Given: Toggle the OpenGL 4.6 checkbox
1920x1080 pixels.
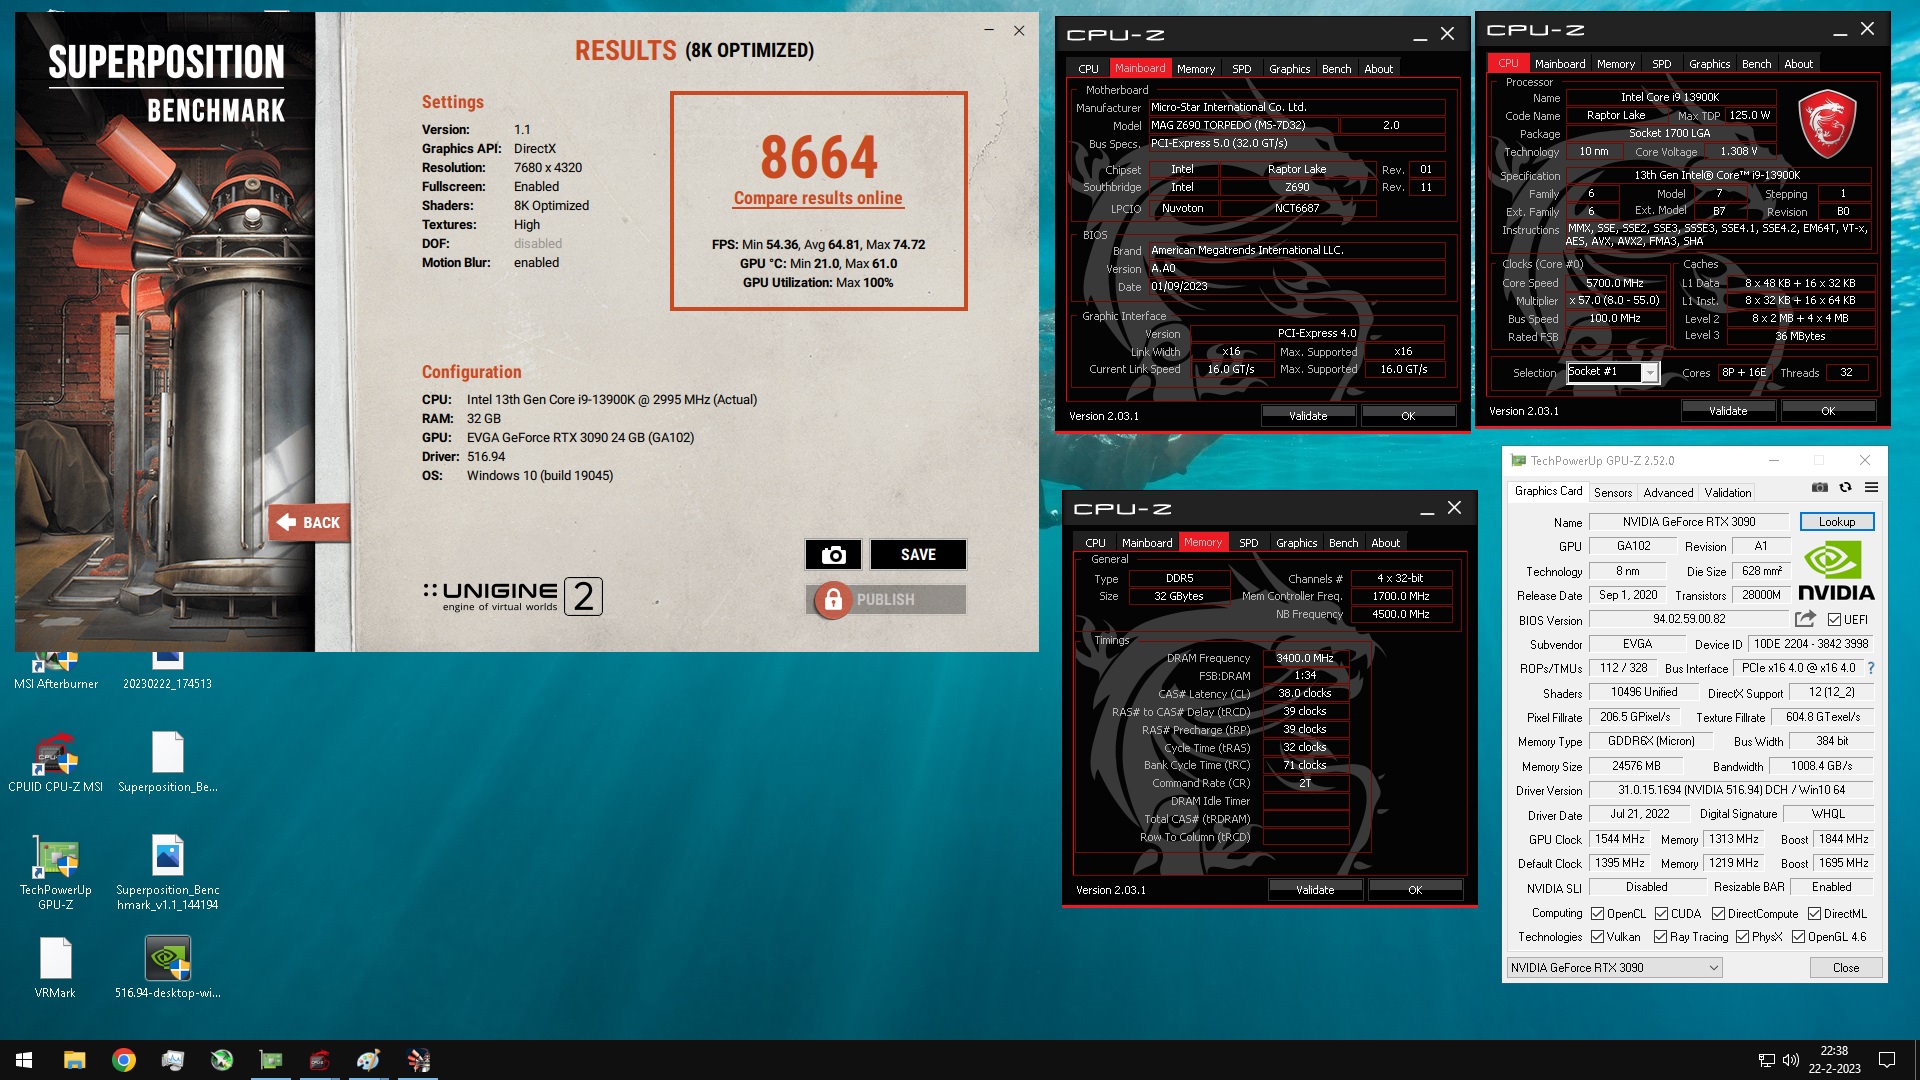Looking at the screenshot, I should (x=1798, y=937).
